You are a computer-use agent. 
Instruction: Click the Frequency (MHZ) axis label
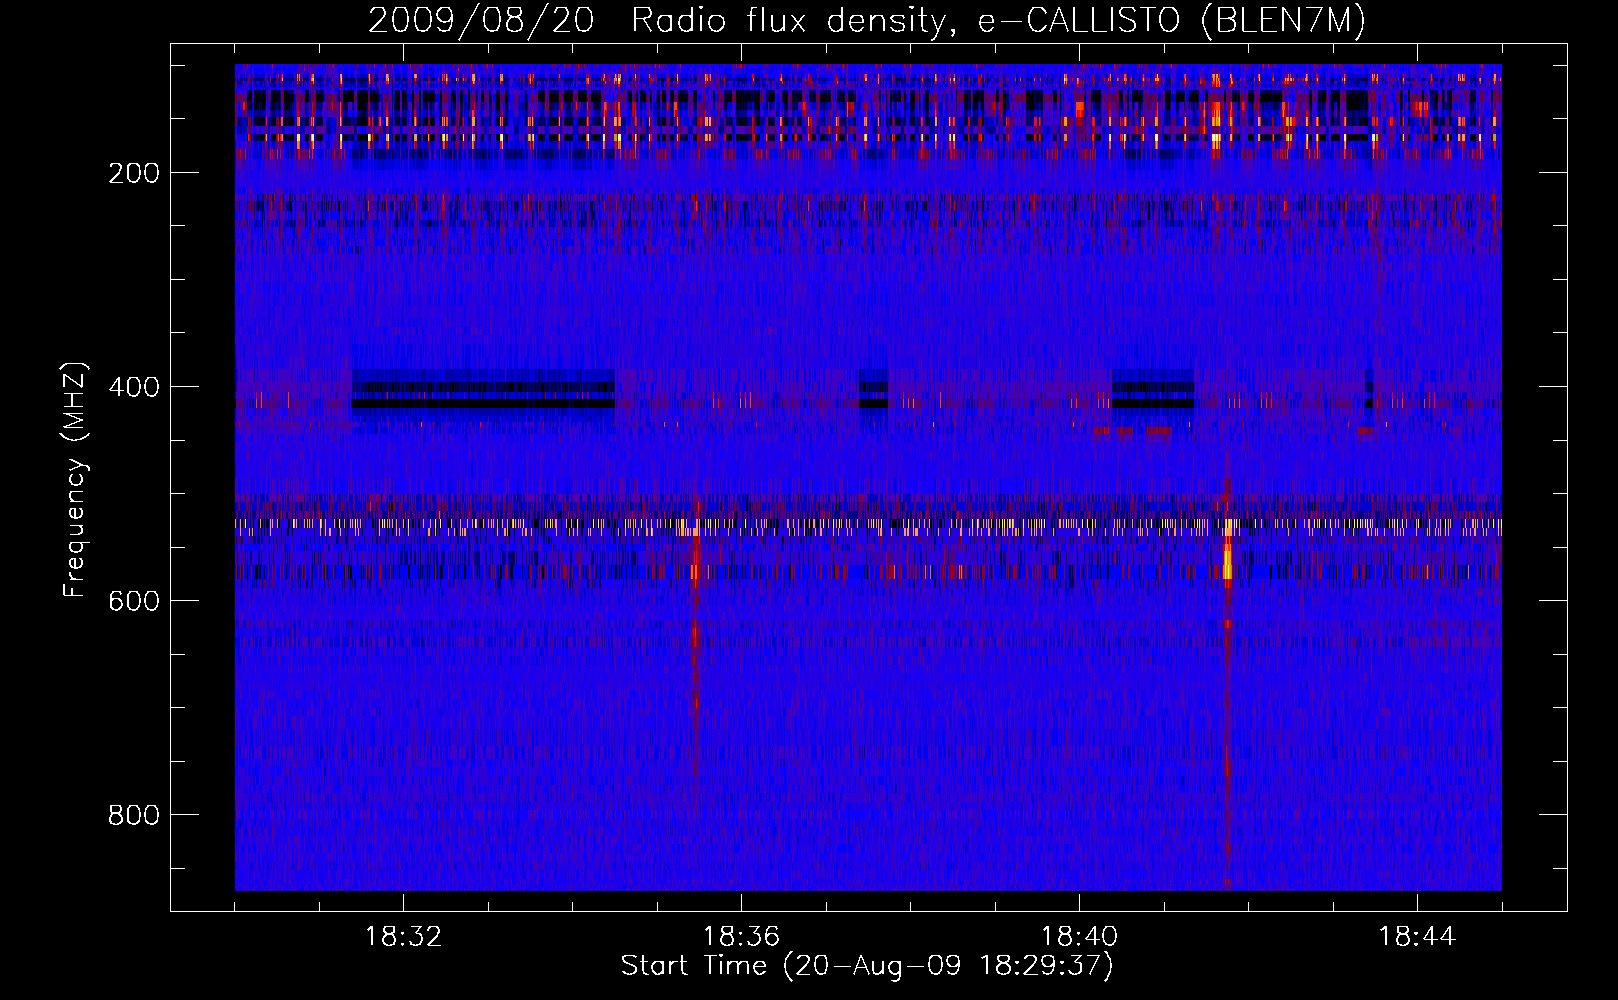click(75, 480)
